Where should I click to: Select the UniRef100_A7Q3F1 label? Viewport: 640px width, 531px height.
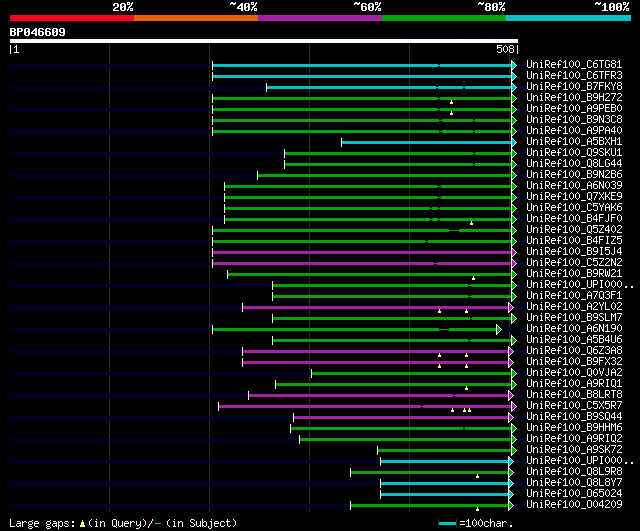pyautogui.click(x=574, y=295)
